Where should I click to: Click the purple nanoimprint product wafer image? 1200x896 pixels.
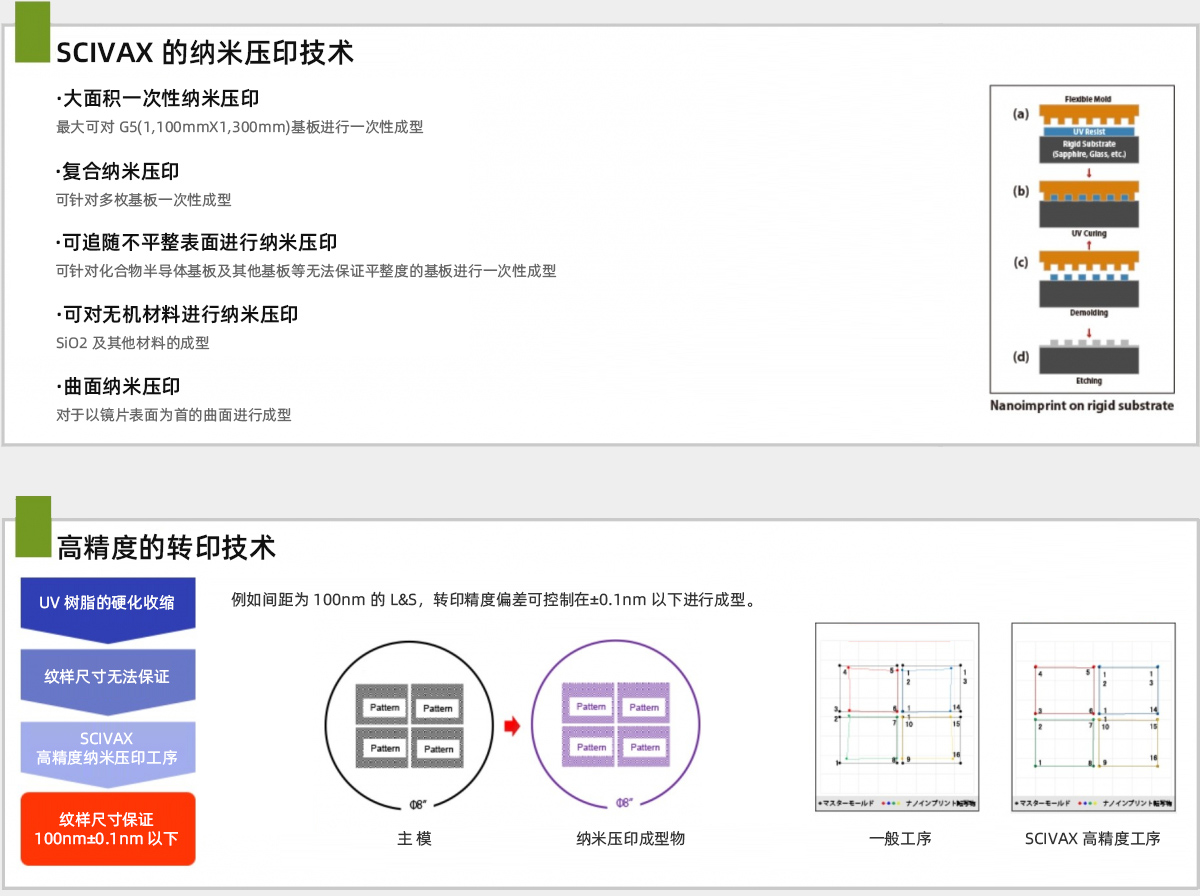tap(618, 727)
